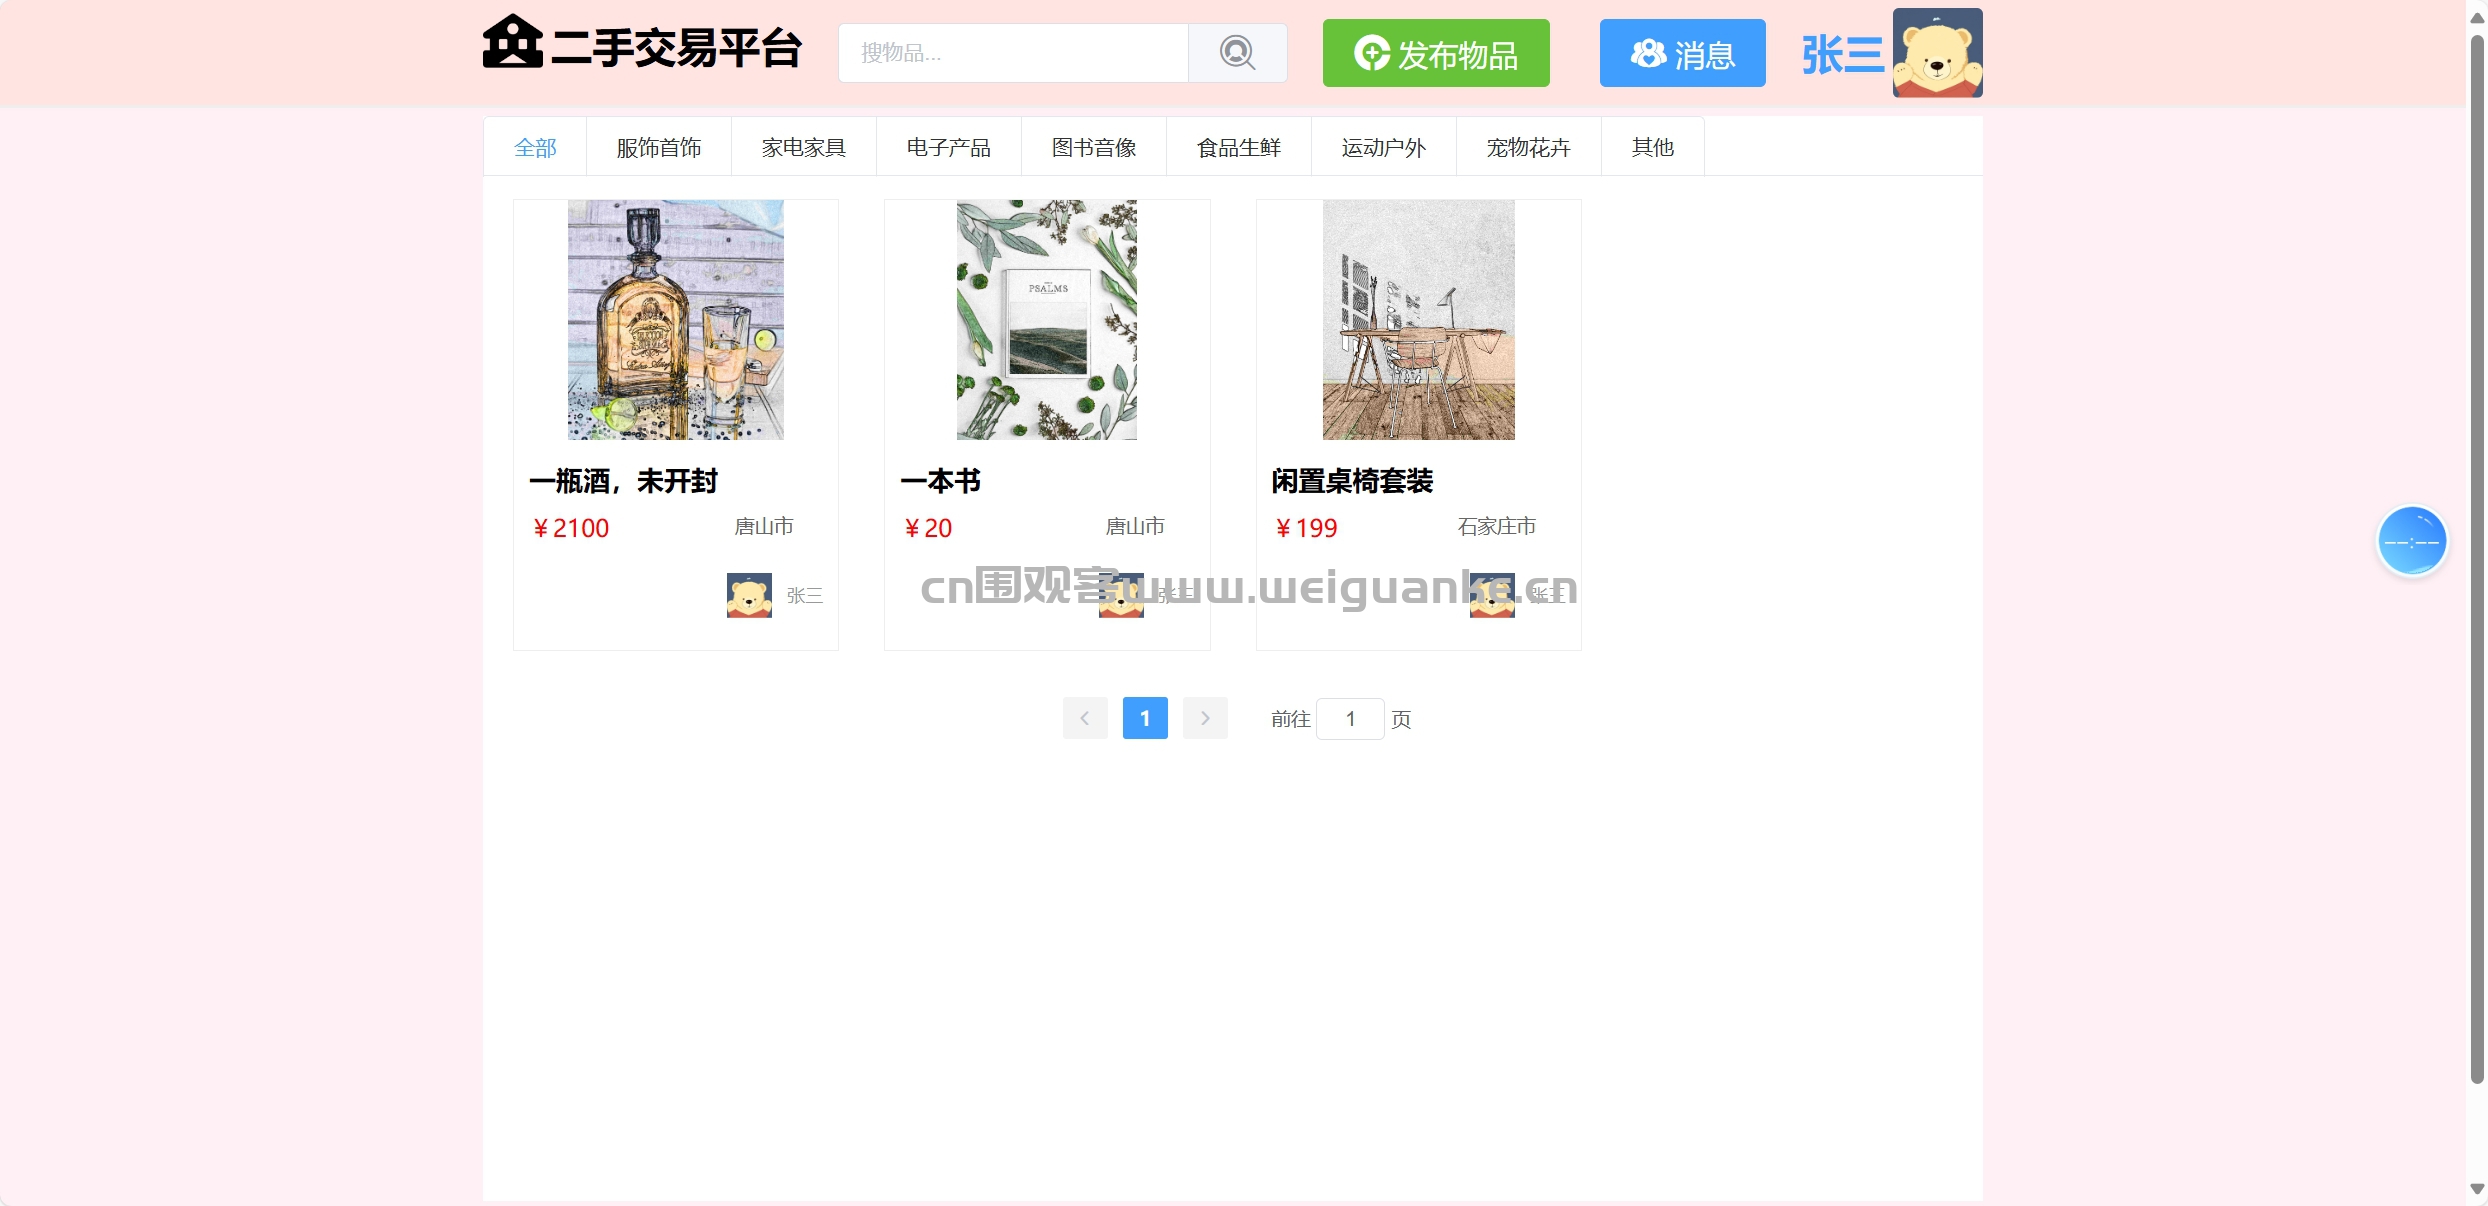Click the blue floating timer circle
2488x1206 pixels.
coord(2411,541)
